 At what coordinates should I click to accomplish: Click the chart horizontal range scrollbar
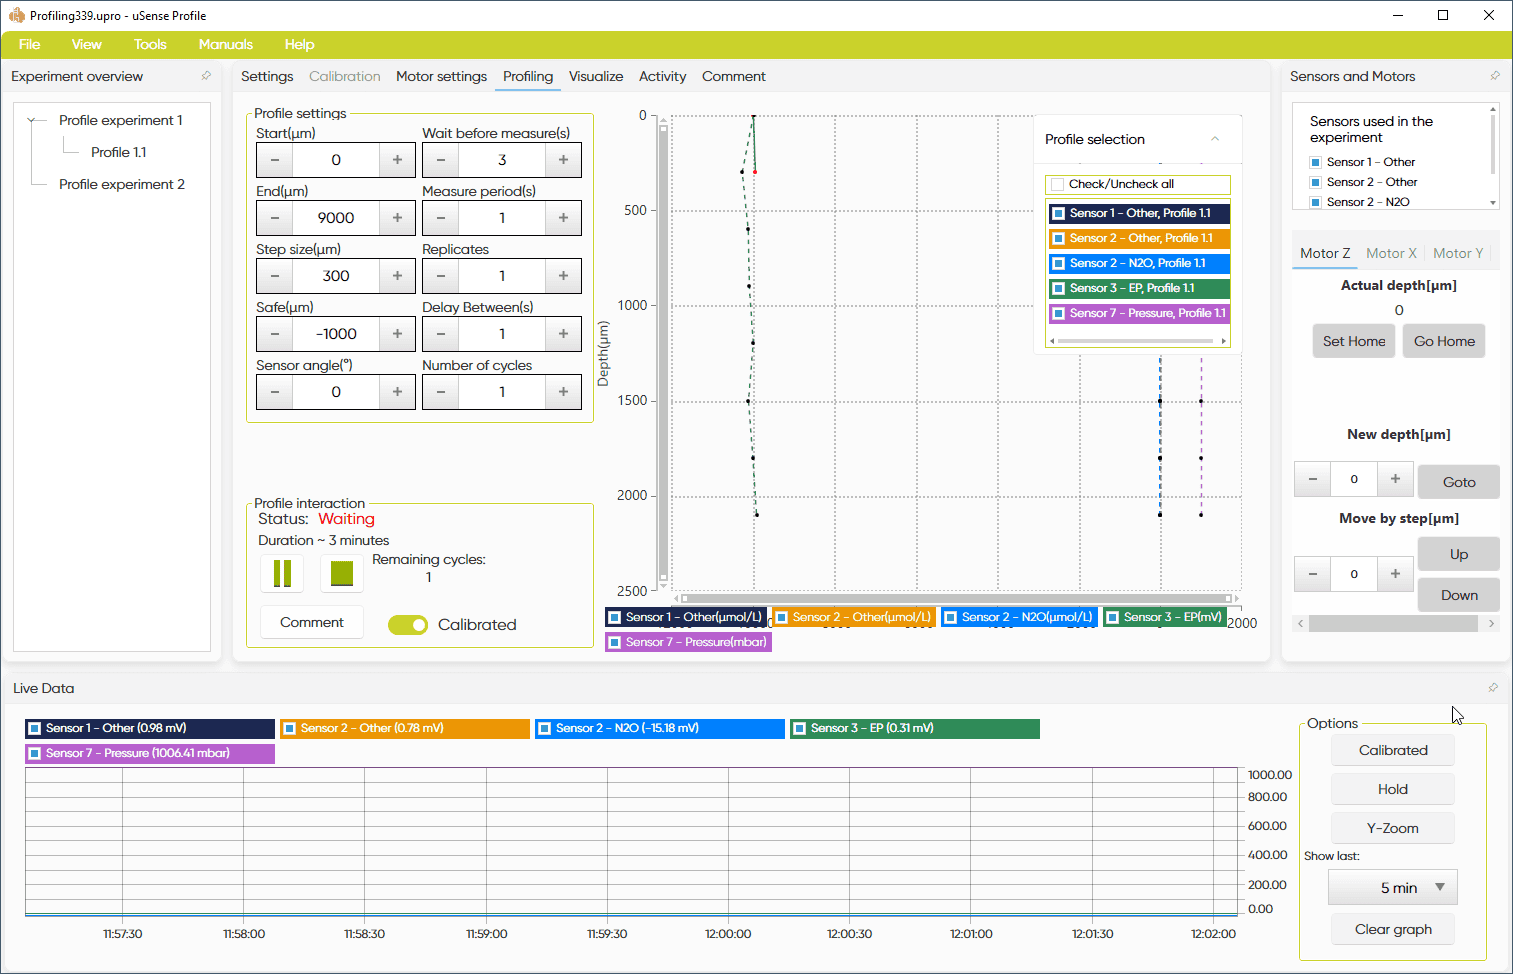pyautogui.click(x=956, y=598)
